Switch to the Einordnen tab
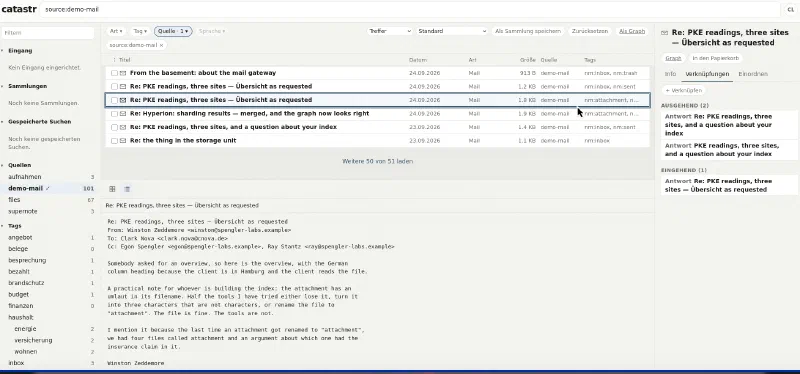 (x=753, y=74)
